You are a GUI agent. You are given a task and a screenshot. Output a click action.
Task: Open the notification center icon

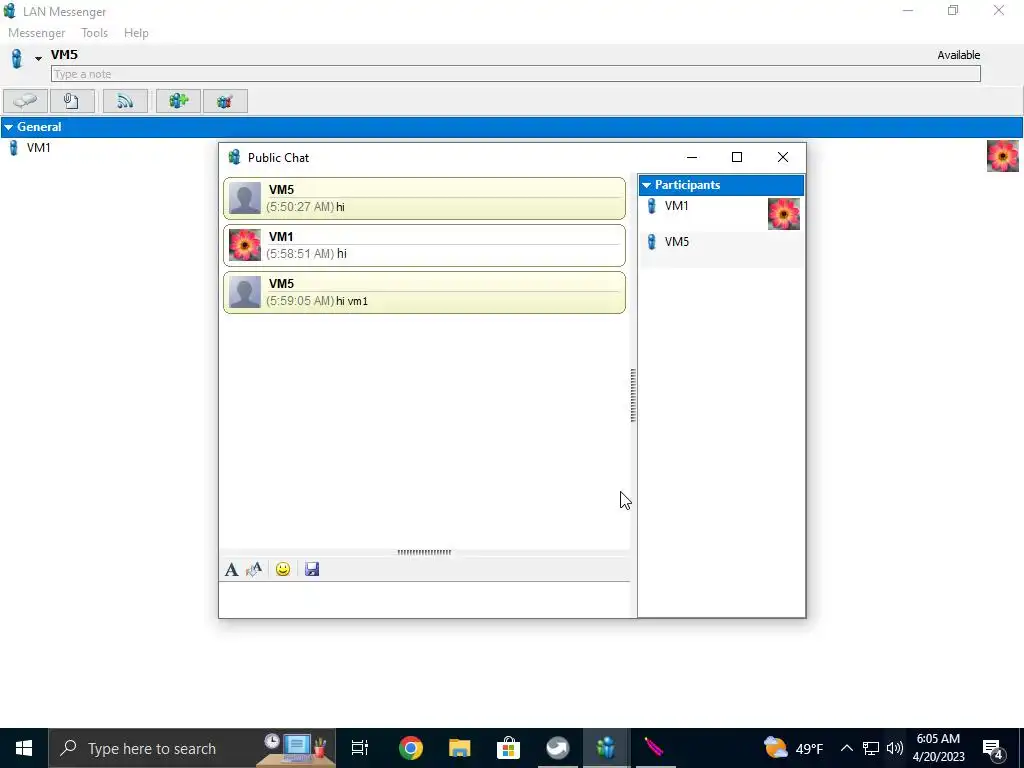pyautogui.click(x=993, y=748)
